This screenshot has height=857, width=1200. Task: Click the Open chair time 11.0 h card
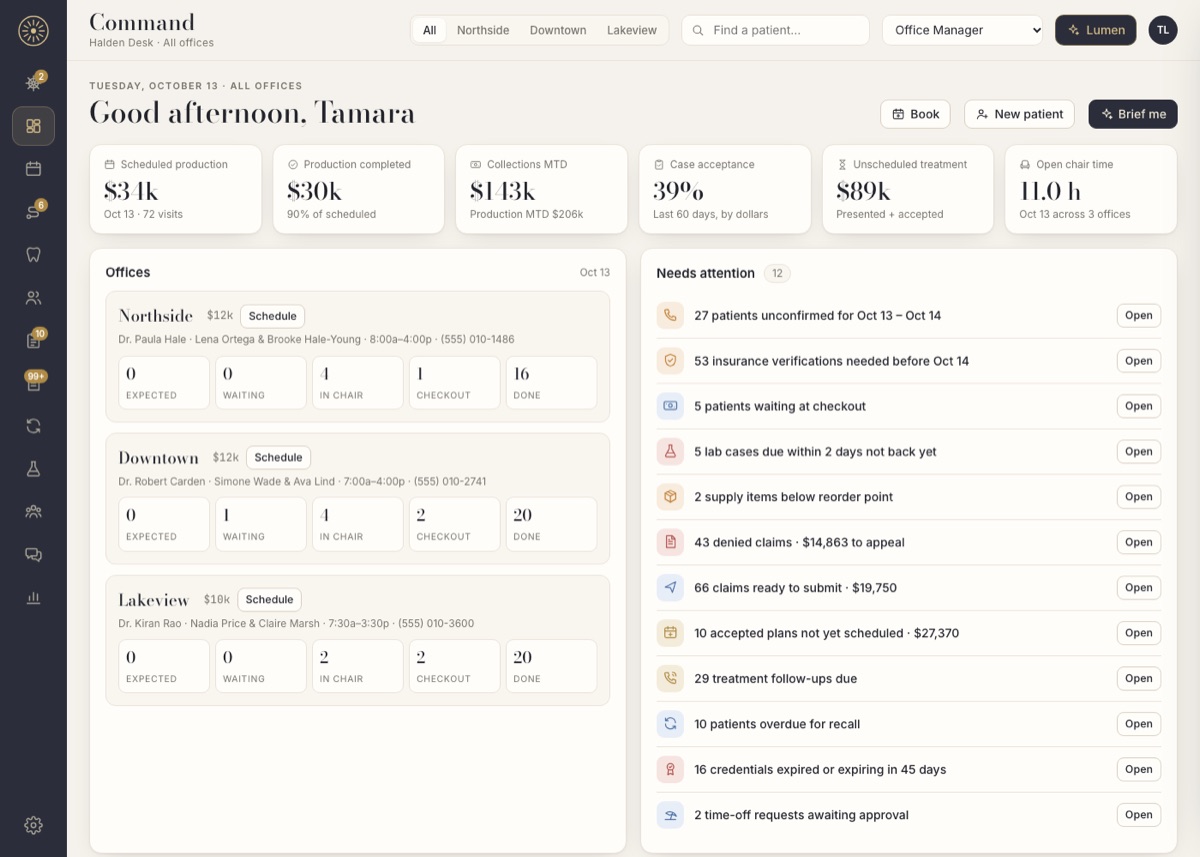1091,189
